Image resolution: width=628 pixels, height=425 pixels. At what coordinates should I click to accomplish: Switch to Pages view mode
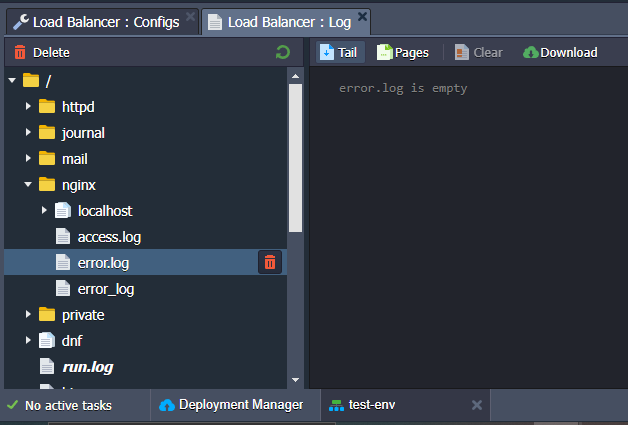coord(403,52)
